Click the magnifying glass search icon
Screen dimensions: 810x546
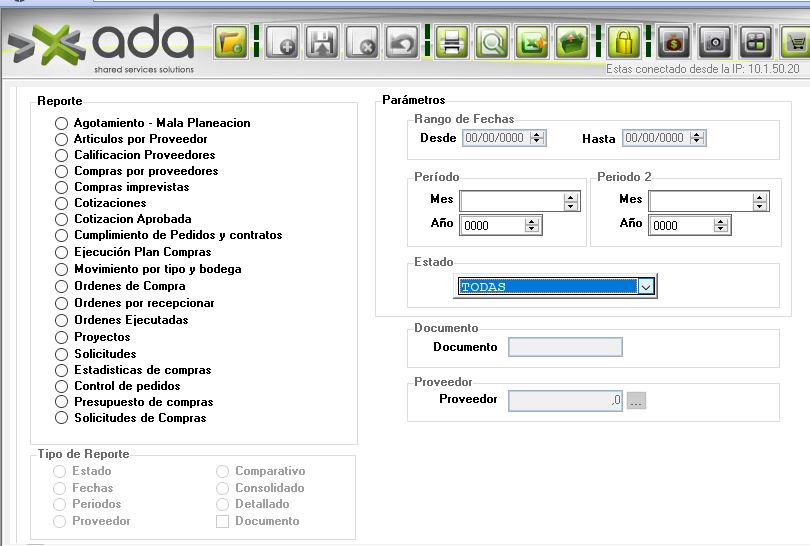pyautogui.click(x=492, y=41)
